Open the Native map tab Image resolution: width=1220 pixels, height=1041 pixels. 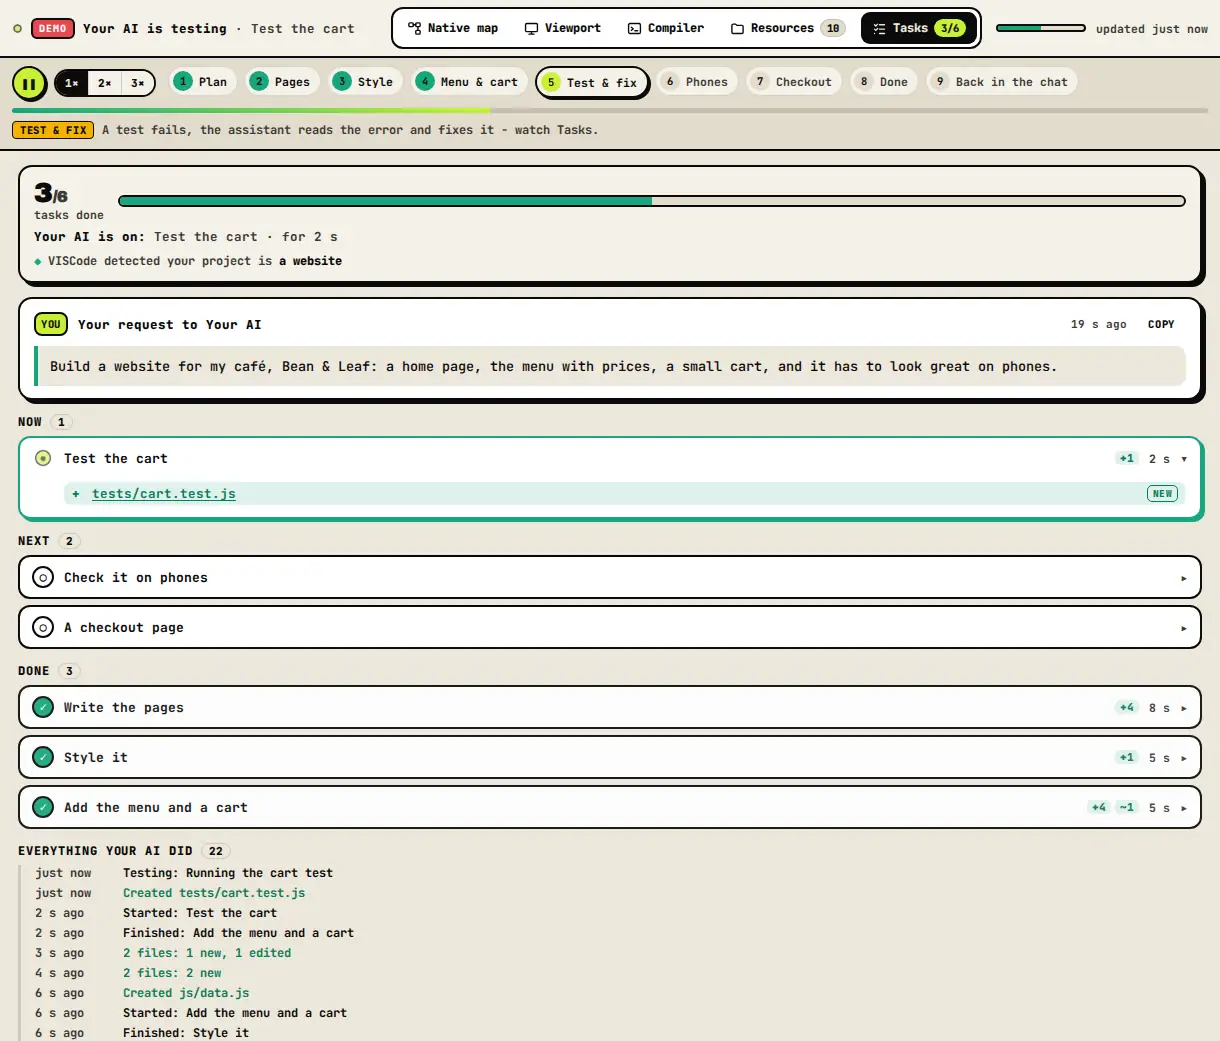(x=453, y=28)
